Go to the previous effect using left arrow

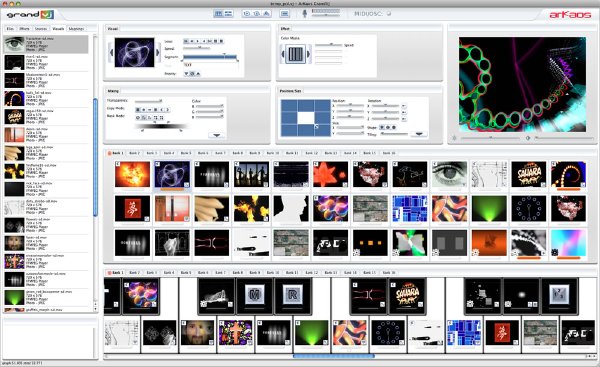click(283, 54)
